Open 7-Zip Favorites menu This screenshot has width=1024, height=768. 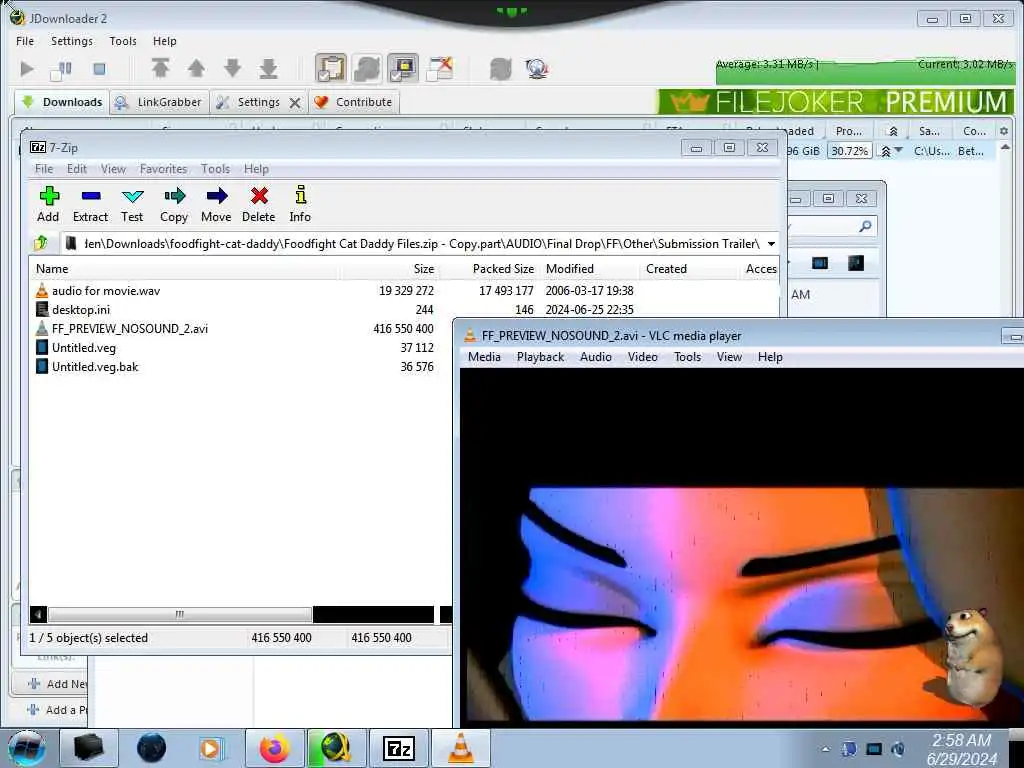click(163, 168)
